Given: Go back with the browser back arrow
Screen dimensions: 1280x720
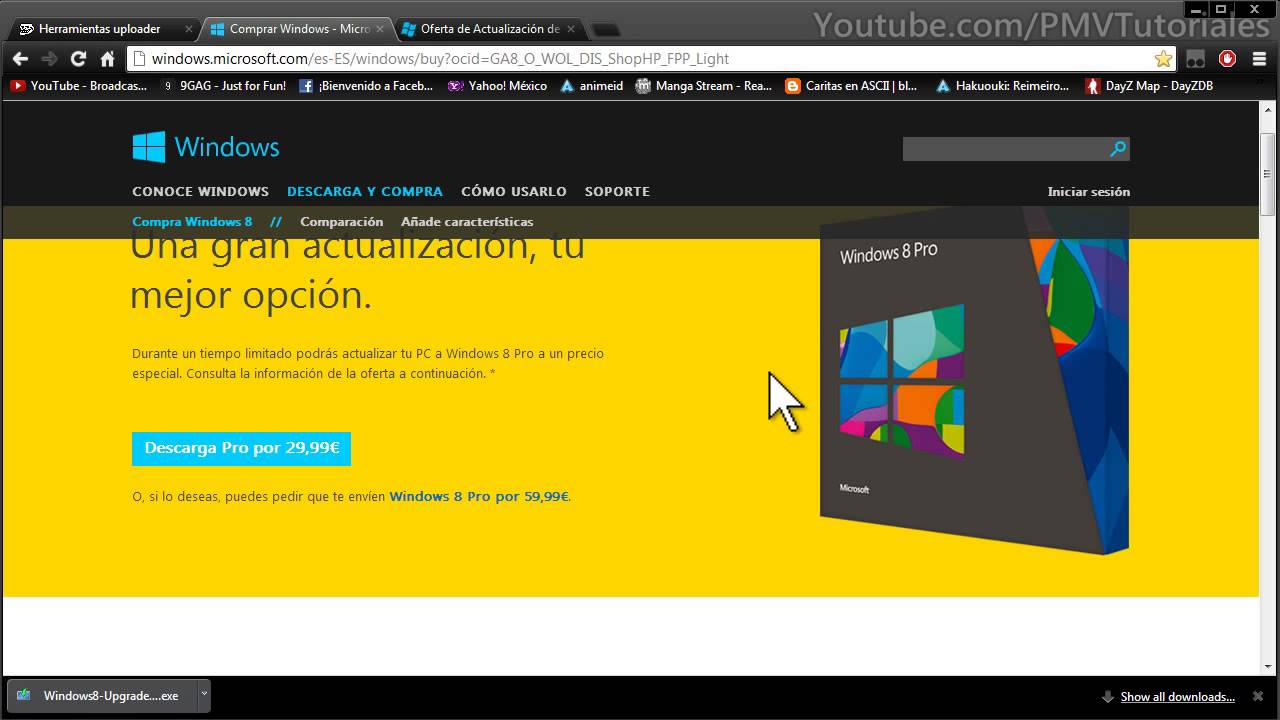Looking at the screenshot, I should coord(20,59).
